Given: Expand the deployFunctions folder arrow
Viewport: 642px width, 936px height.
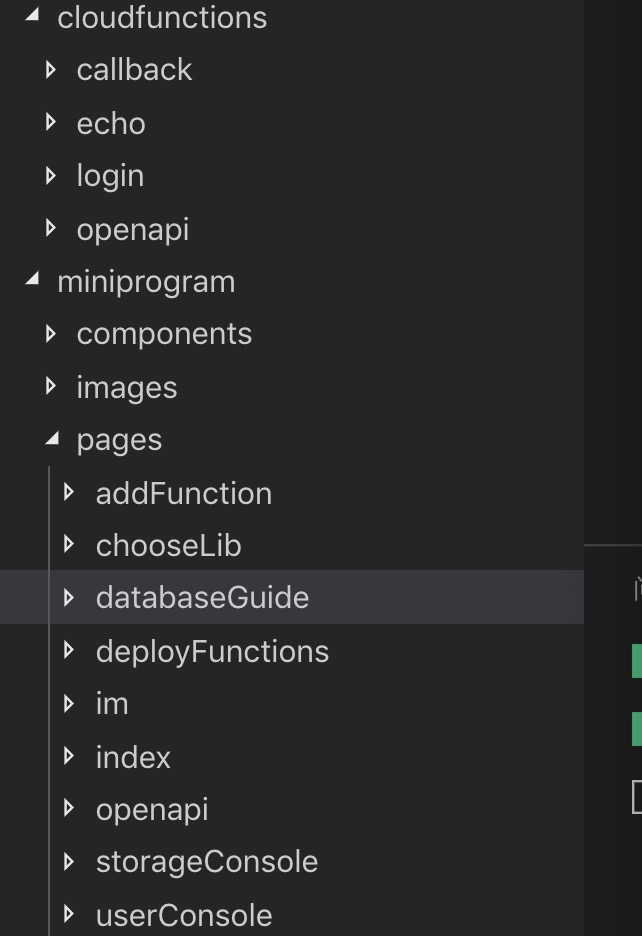Looking at the screenshot, I should point(69,651).
